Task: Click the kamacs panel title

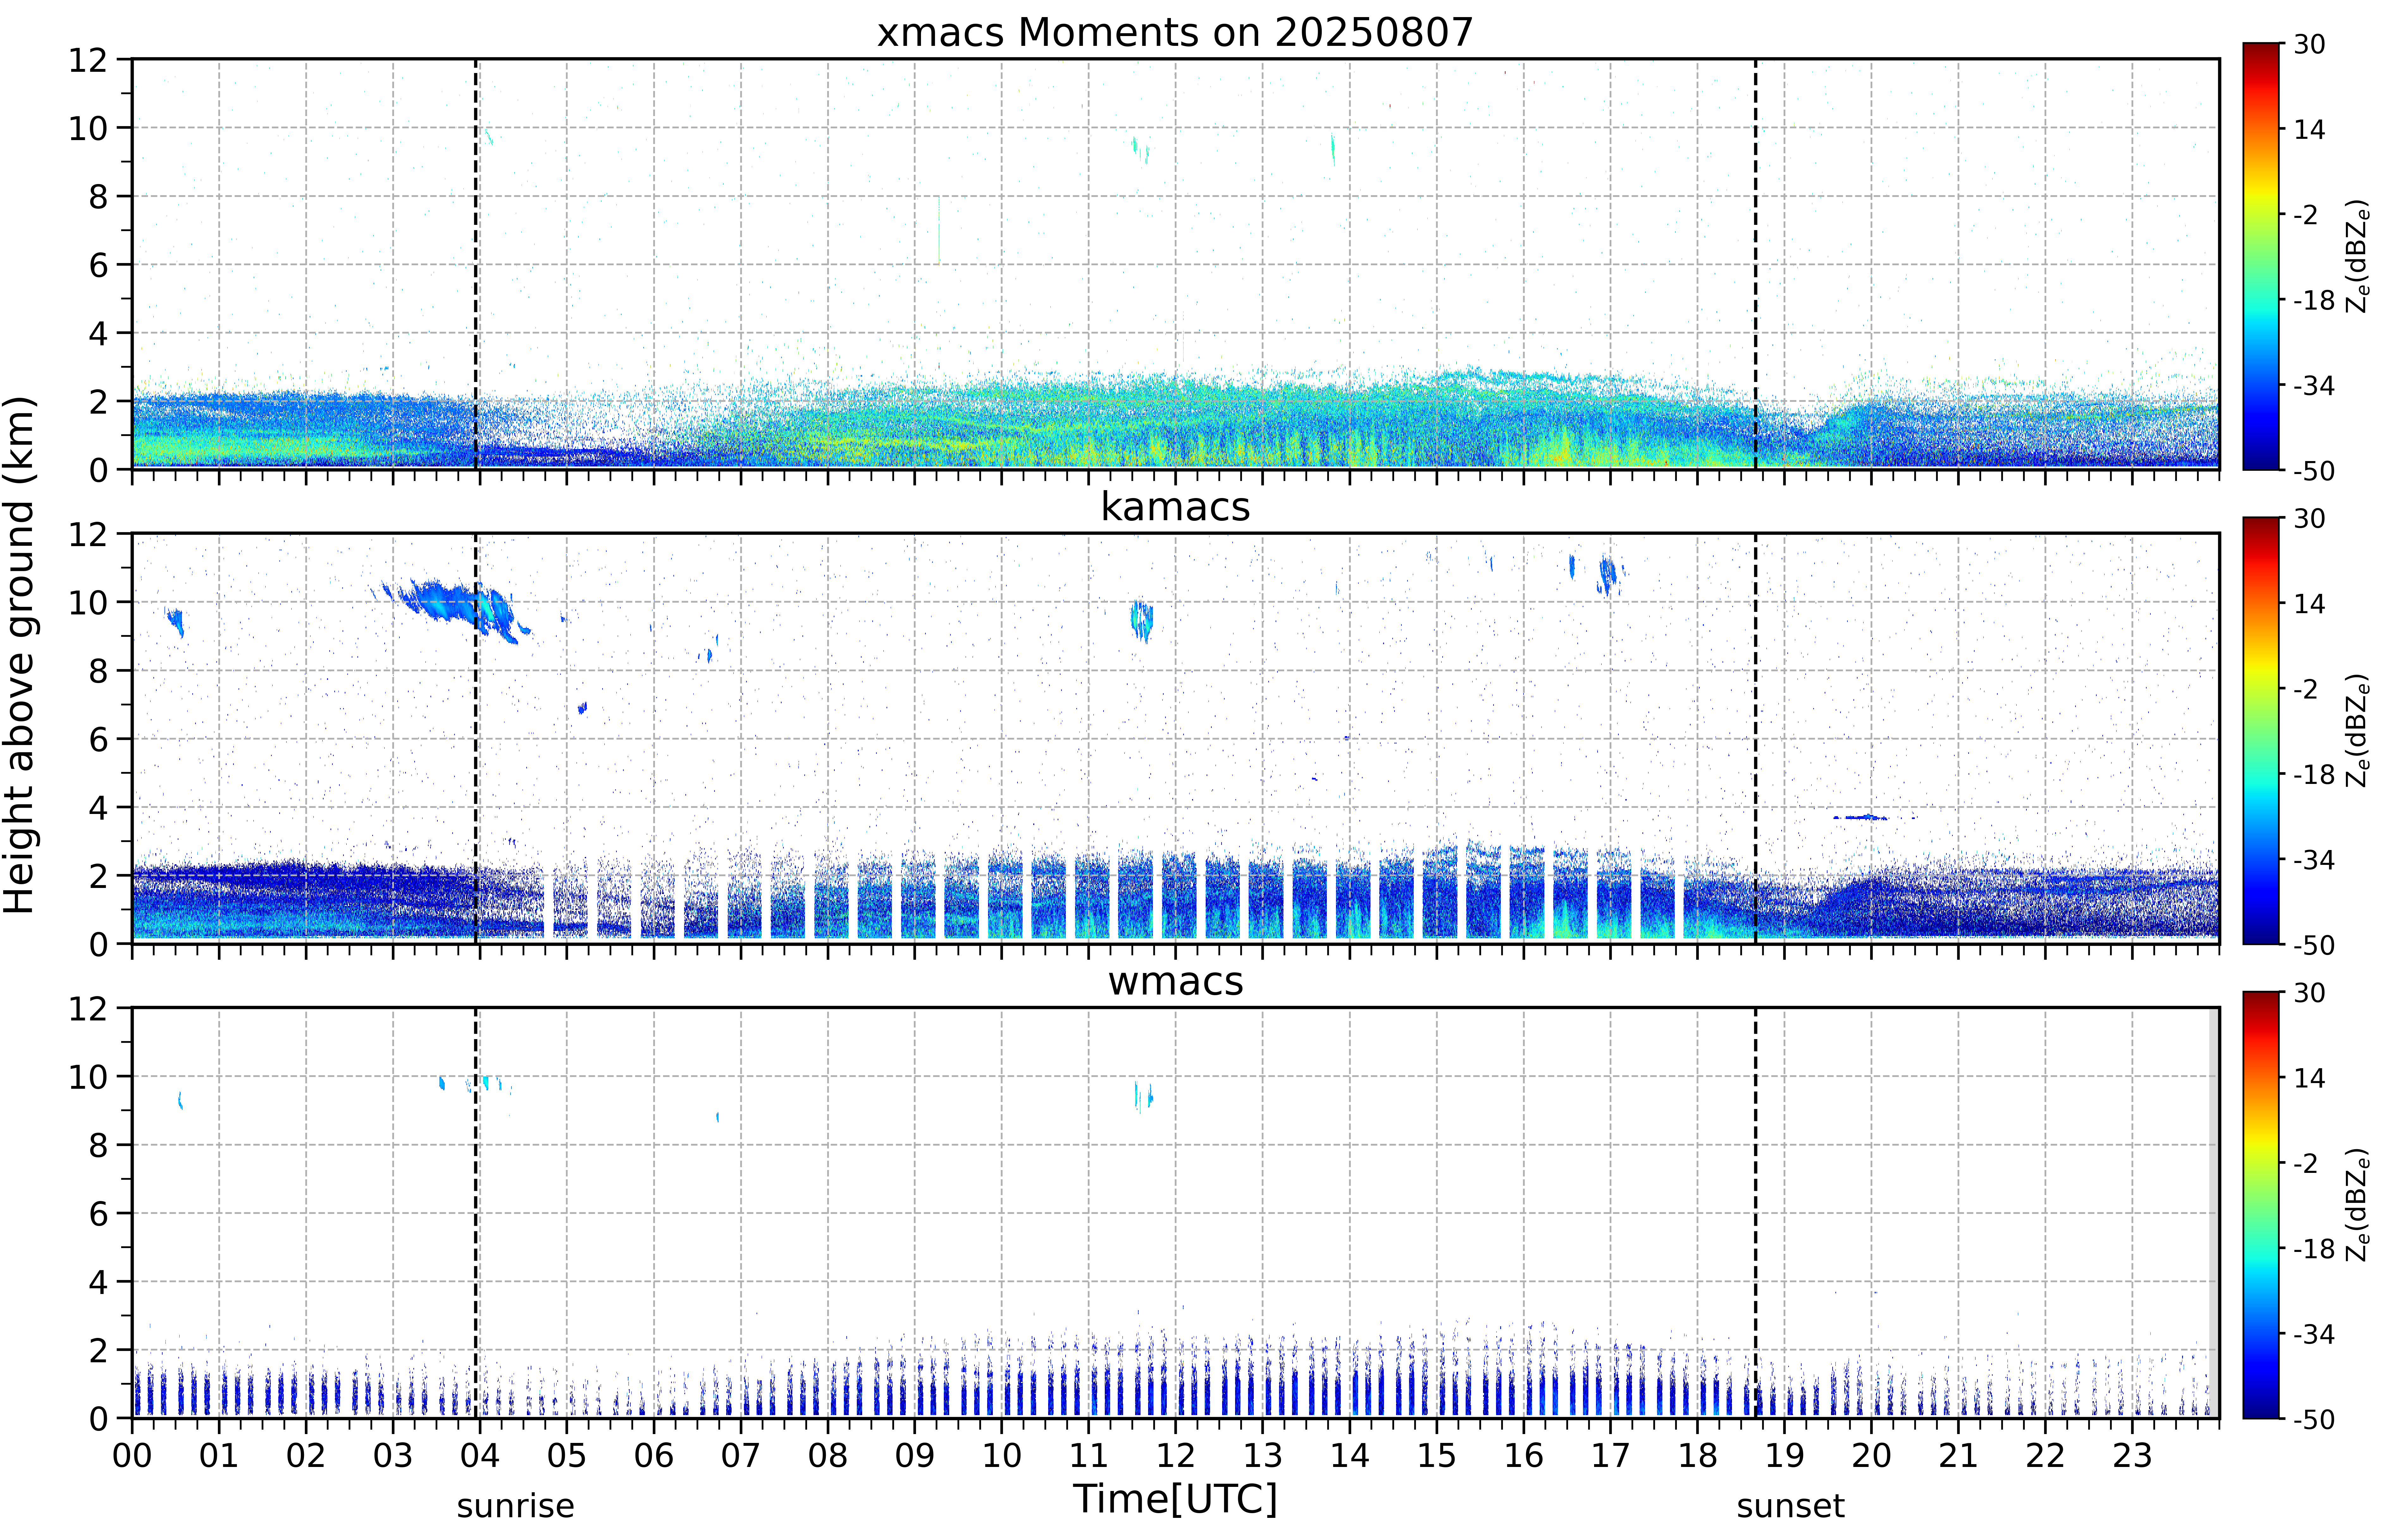Action: 1175,507
